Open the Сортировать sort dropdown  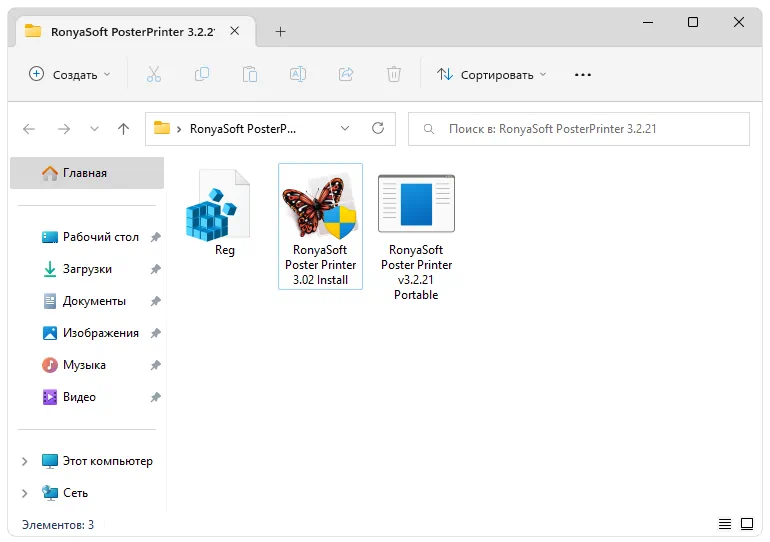492,75
